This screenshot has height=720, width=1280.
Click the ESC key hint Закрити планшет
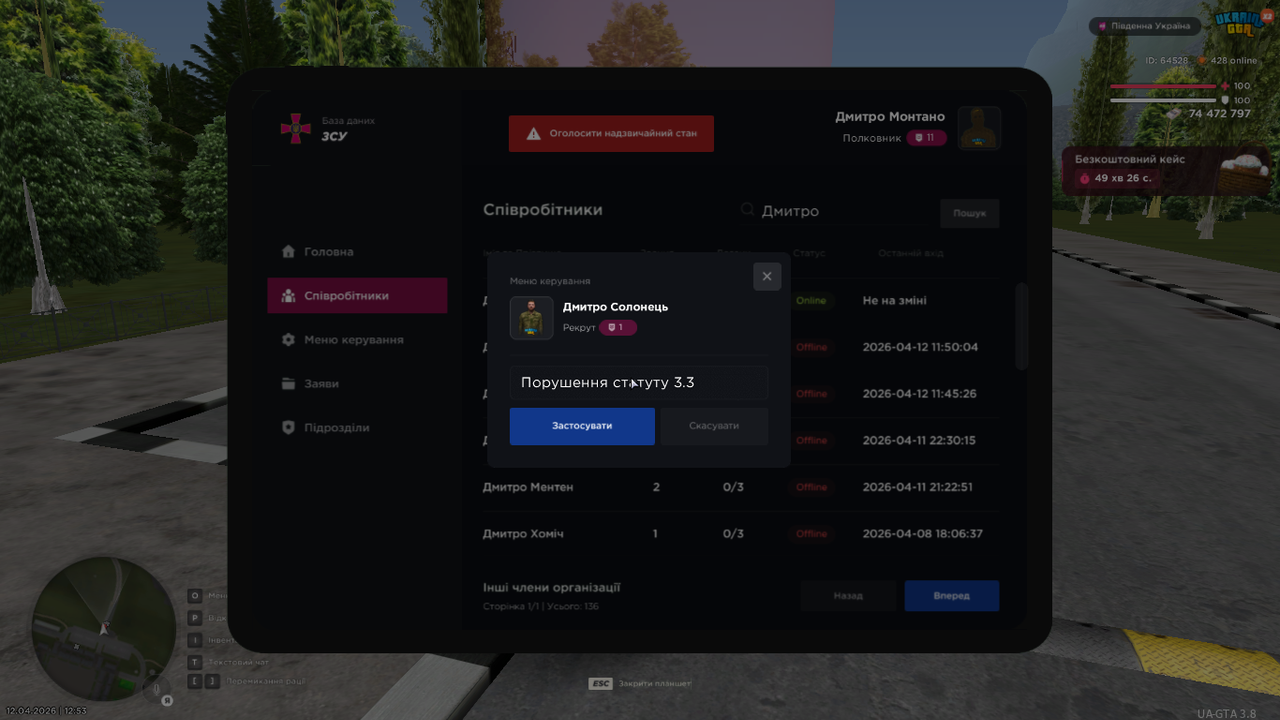tap(640, 684)
